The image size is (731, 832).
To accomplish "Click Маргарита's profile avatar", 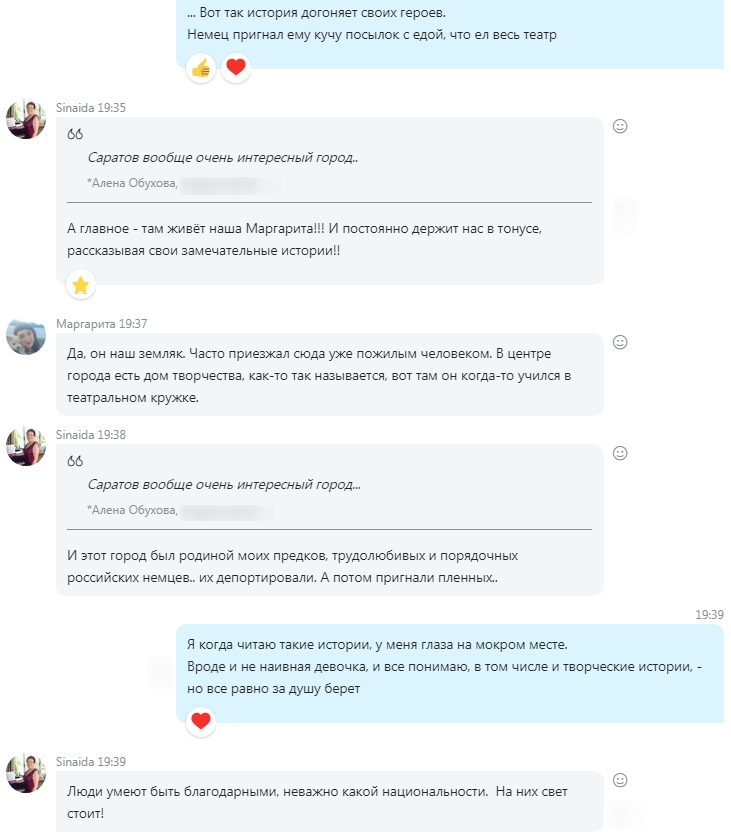I will 26,336.
